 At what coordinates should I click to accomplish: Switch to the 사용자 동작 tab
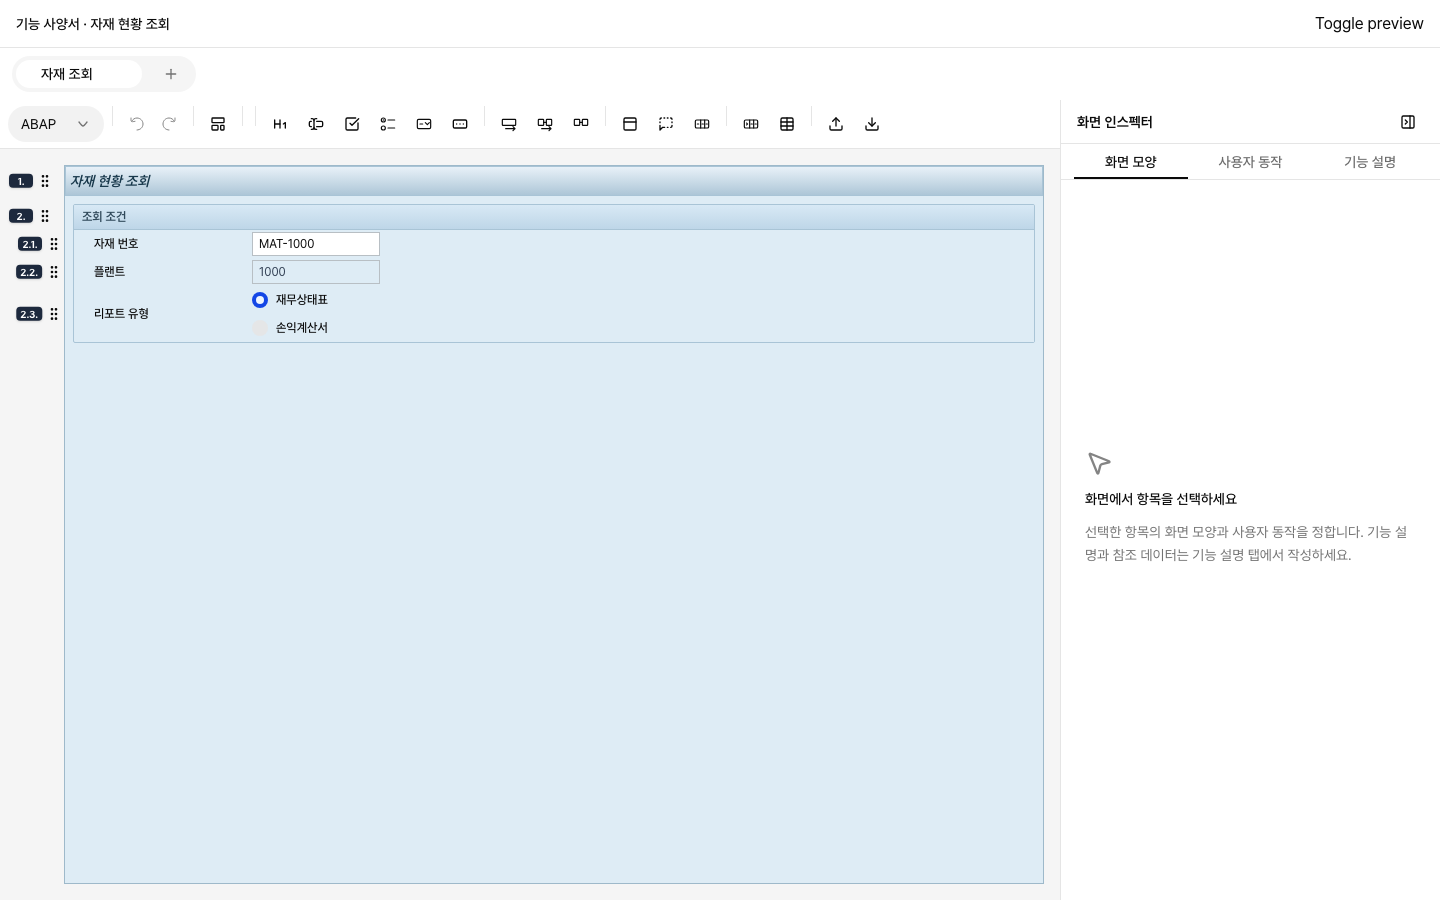pyautogui.click(x=1250, y=162)
